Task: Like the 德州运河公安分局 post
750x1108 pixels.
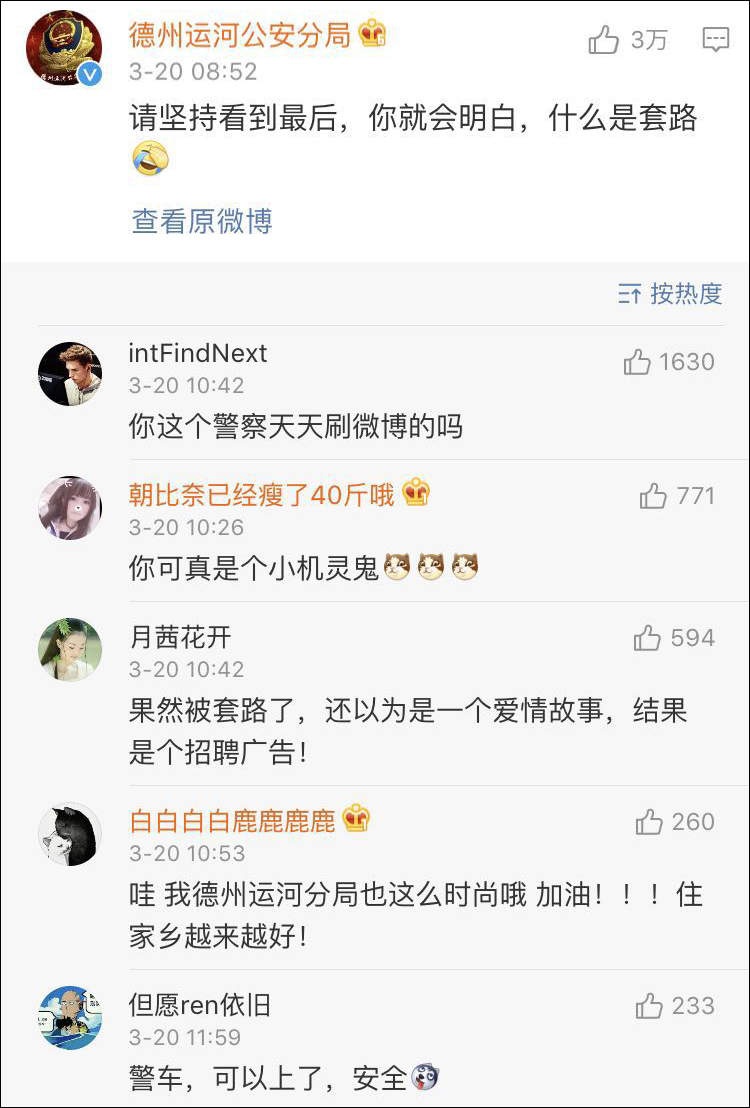Action: point(604,40)
